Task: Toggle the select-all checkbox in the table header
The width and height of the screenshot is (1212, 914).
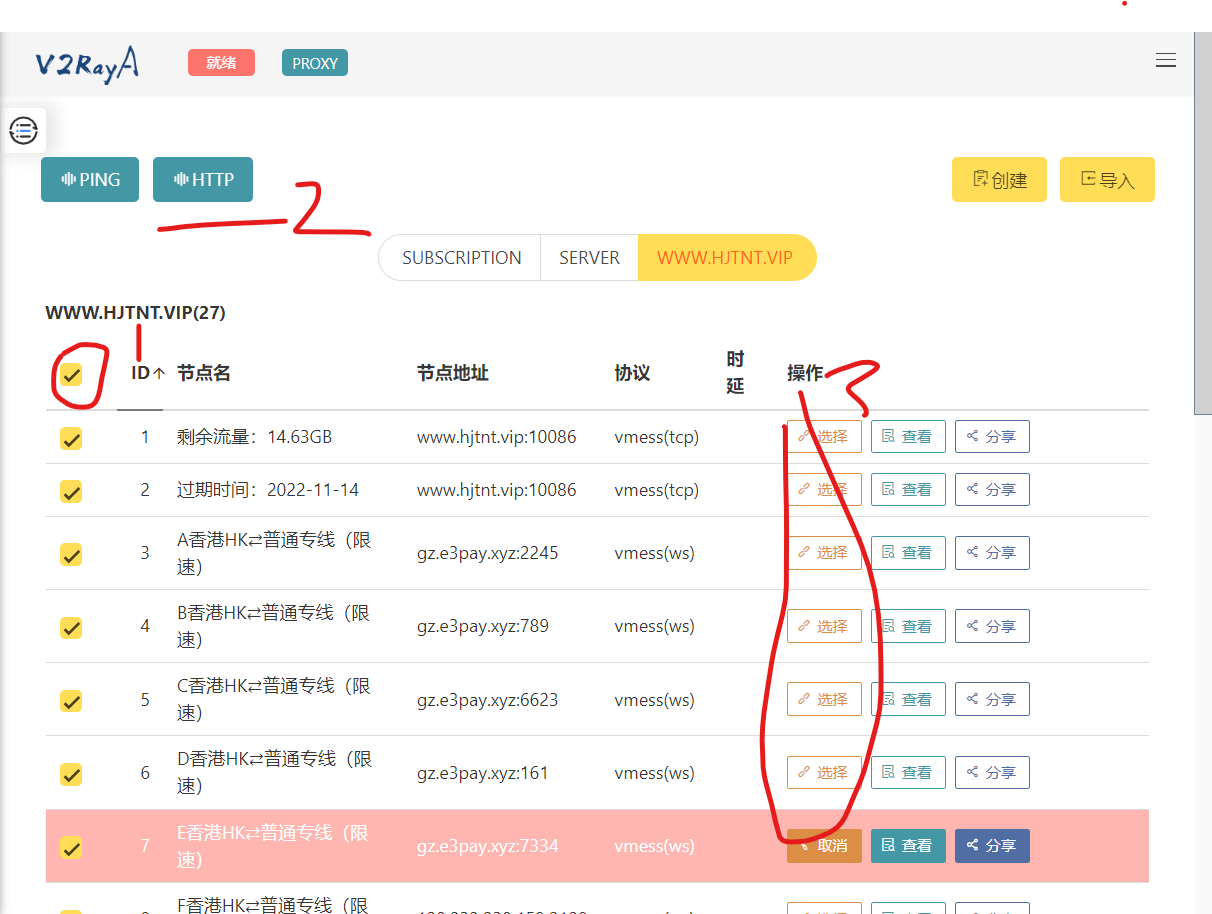Action: pos(71,375)
